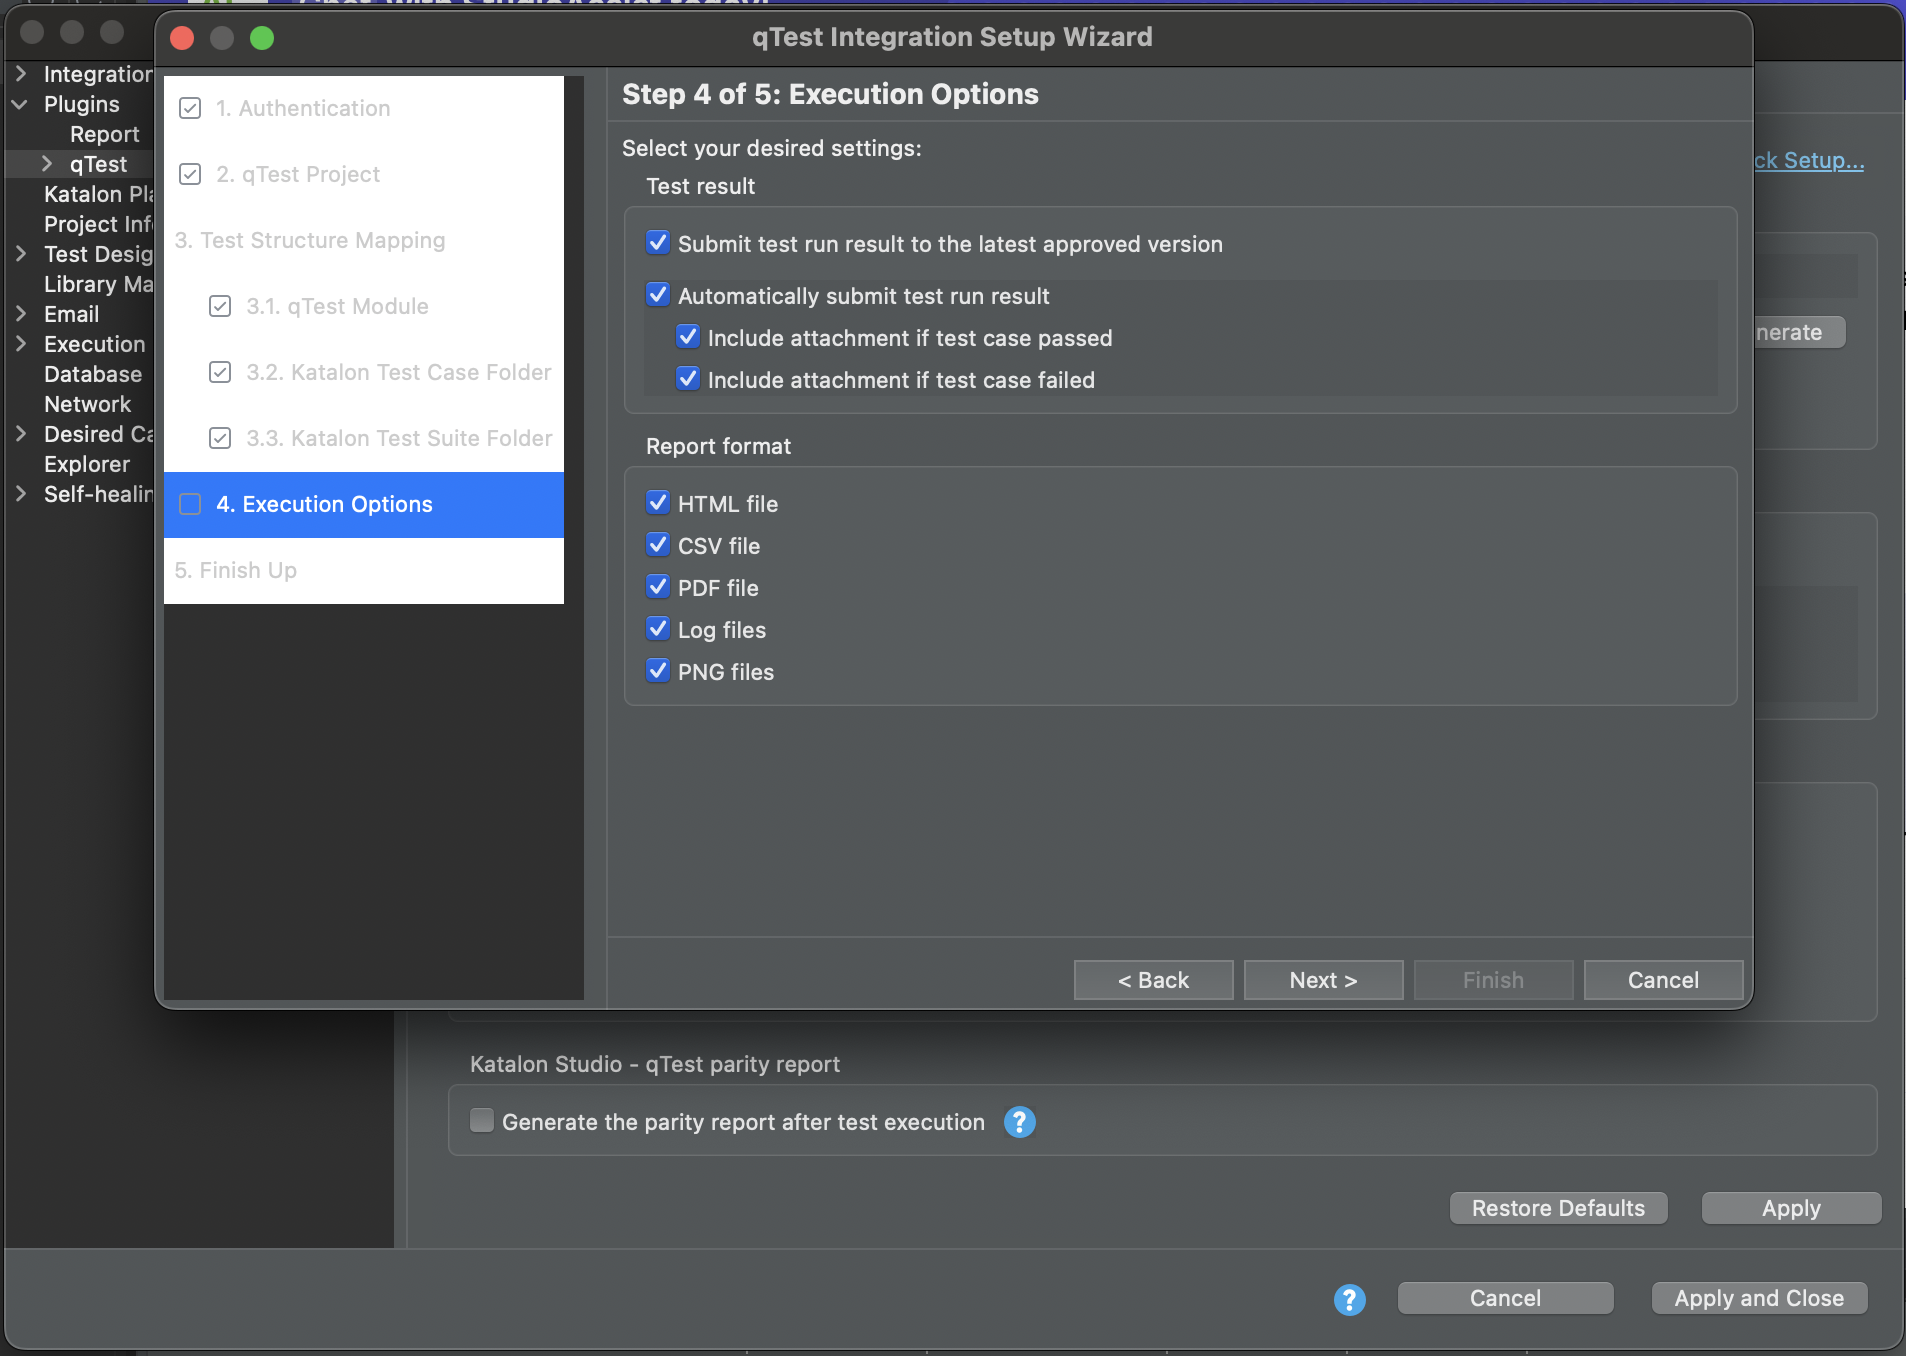This screenshot has height=1356, width=1906.
Task: Click the Restore Defaults button
Action: pos(1557,1207)
